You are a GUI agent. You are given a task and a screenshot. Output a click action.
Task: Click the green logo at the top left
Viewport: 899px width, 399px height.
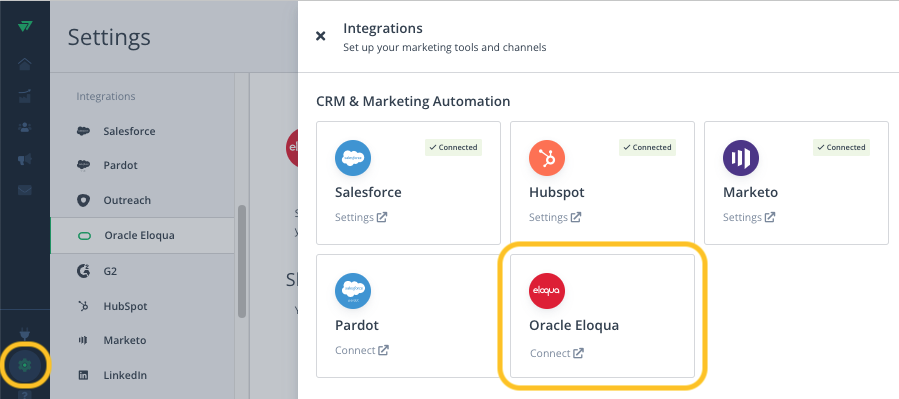click(x=25, y=26)
